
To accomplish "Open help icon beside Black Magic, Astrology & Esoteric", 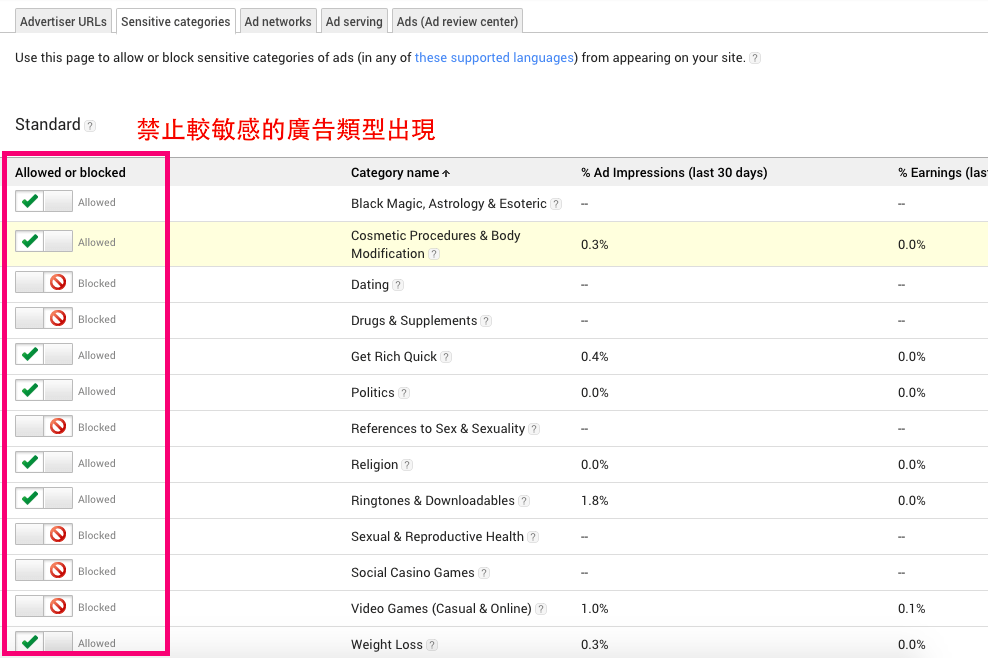I will point(556,204).
